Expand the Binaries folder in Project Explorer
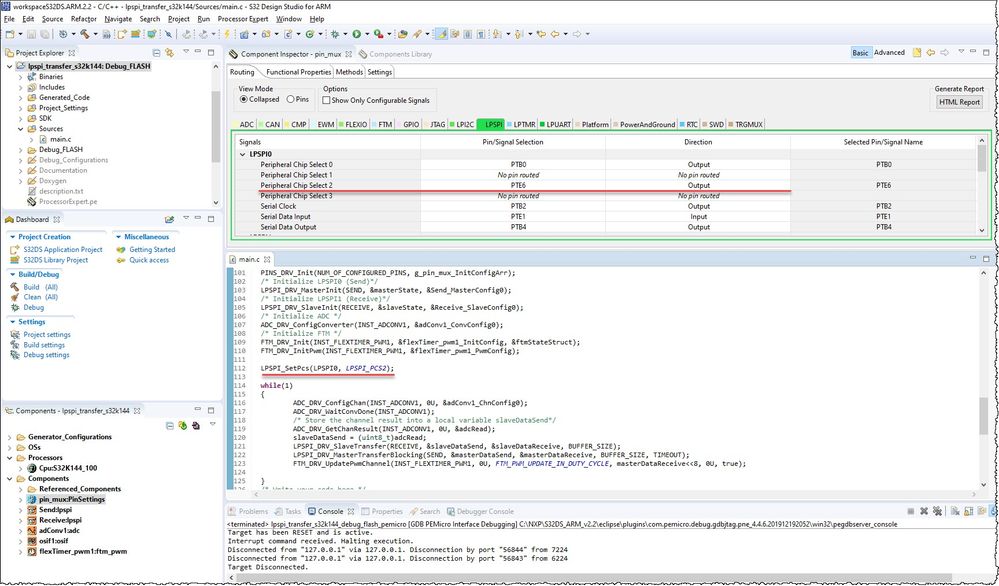Image resolution: width=999 pixels, height=586 pixels. click(x=20, y=77)
